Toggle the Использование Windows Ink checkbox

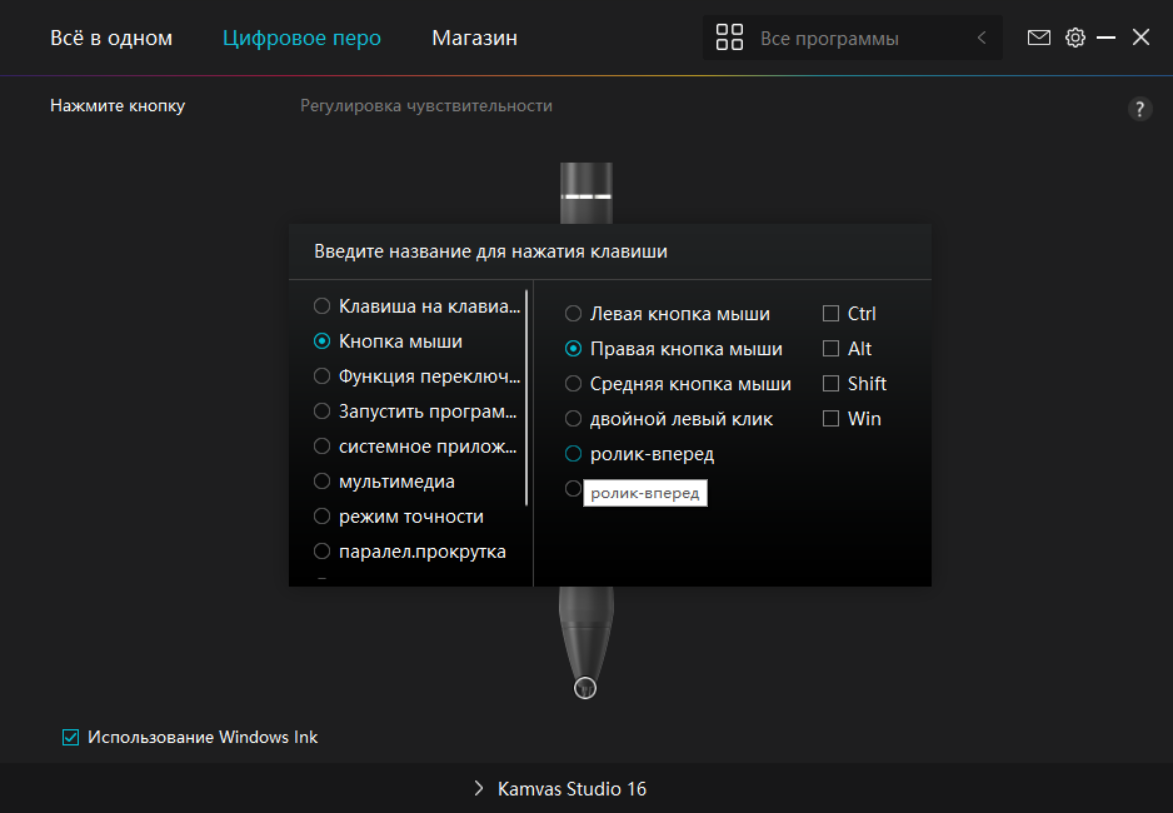[x=71, y=738]
